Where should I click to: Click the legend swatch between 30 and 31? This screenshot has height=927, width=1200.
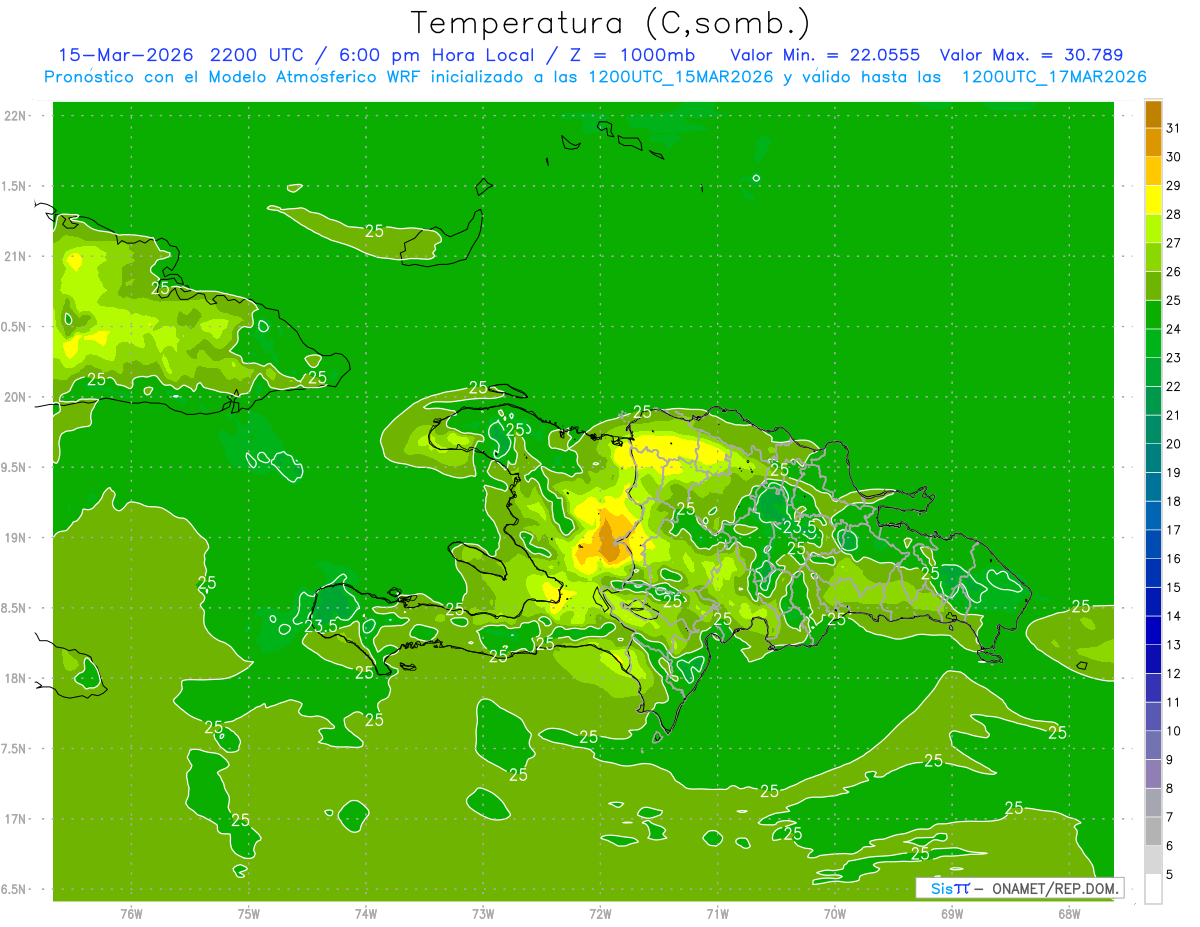[x=1153, y=143]
